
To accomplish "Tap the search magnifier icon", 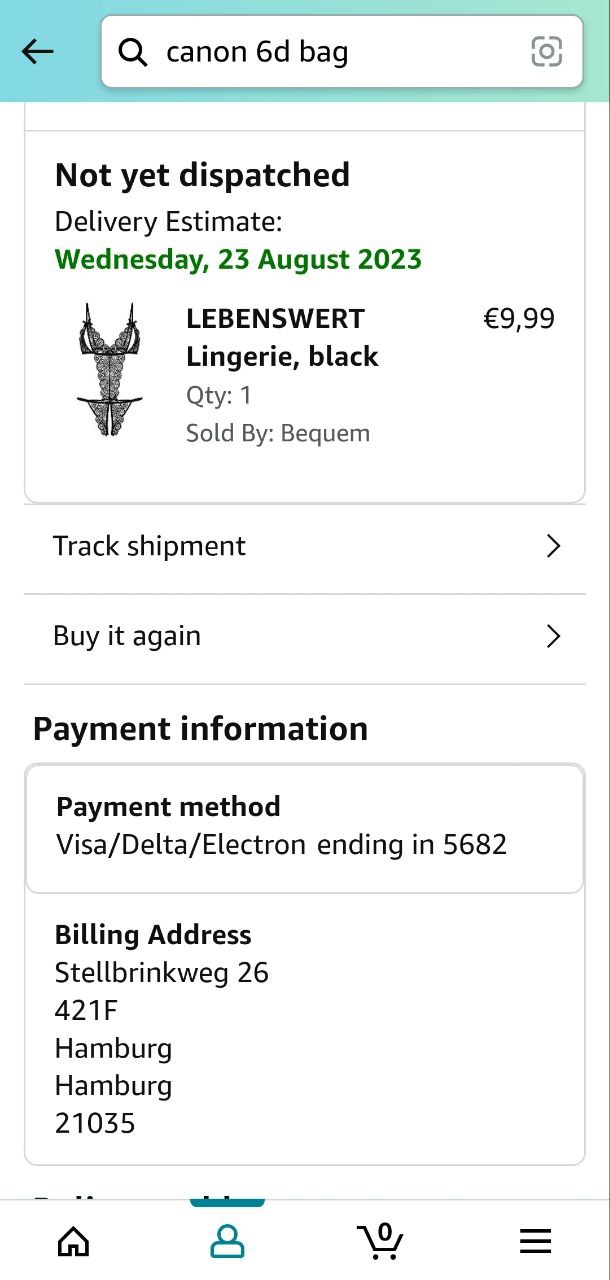I will [x=133, y=52].
